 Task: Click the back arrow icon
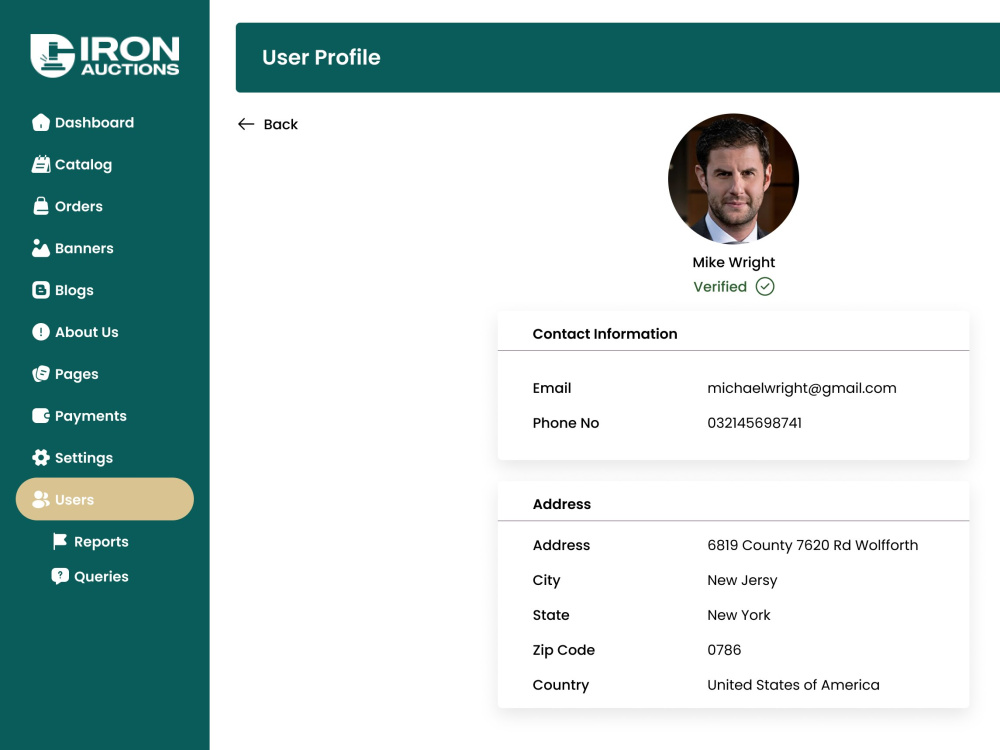point(246,124)
